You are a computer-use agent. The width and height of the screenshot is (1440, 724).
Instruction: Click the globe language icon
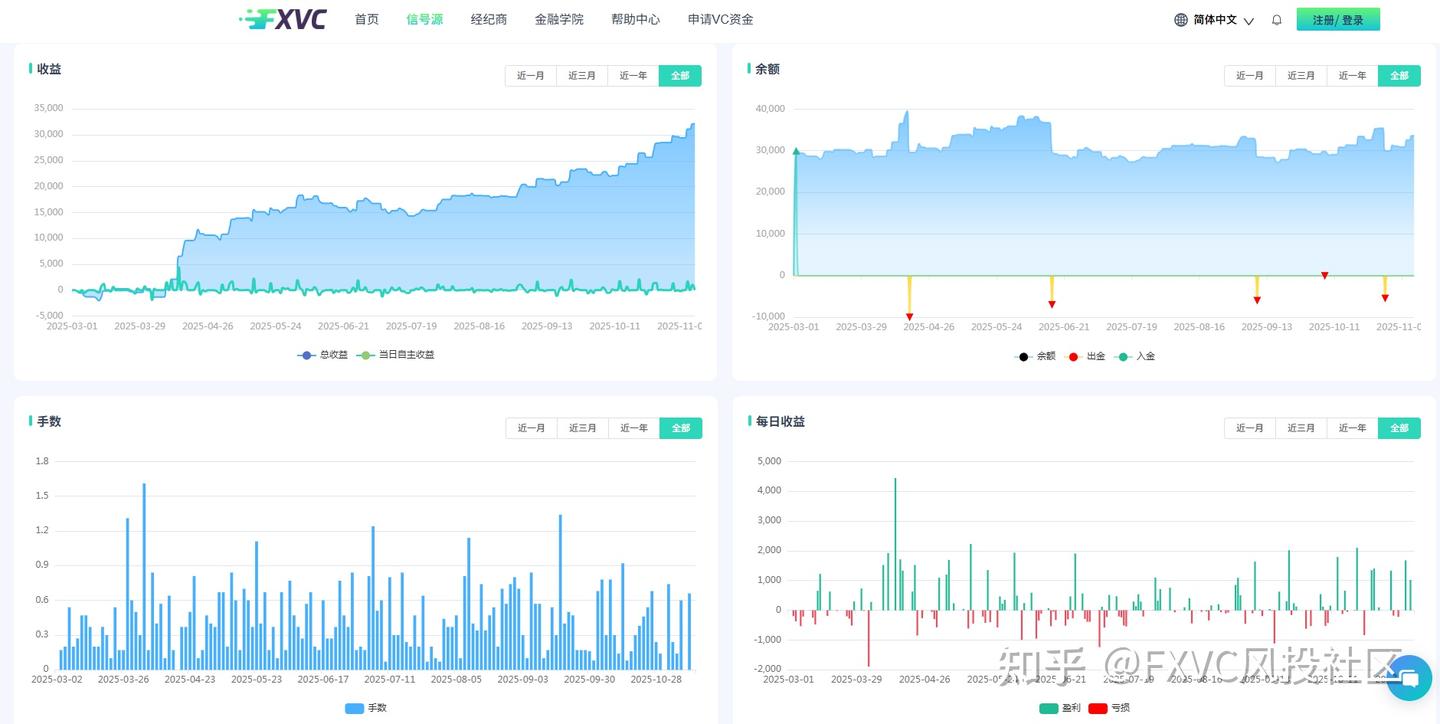pos(1182,19)
